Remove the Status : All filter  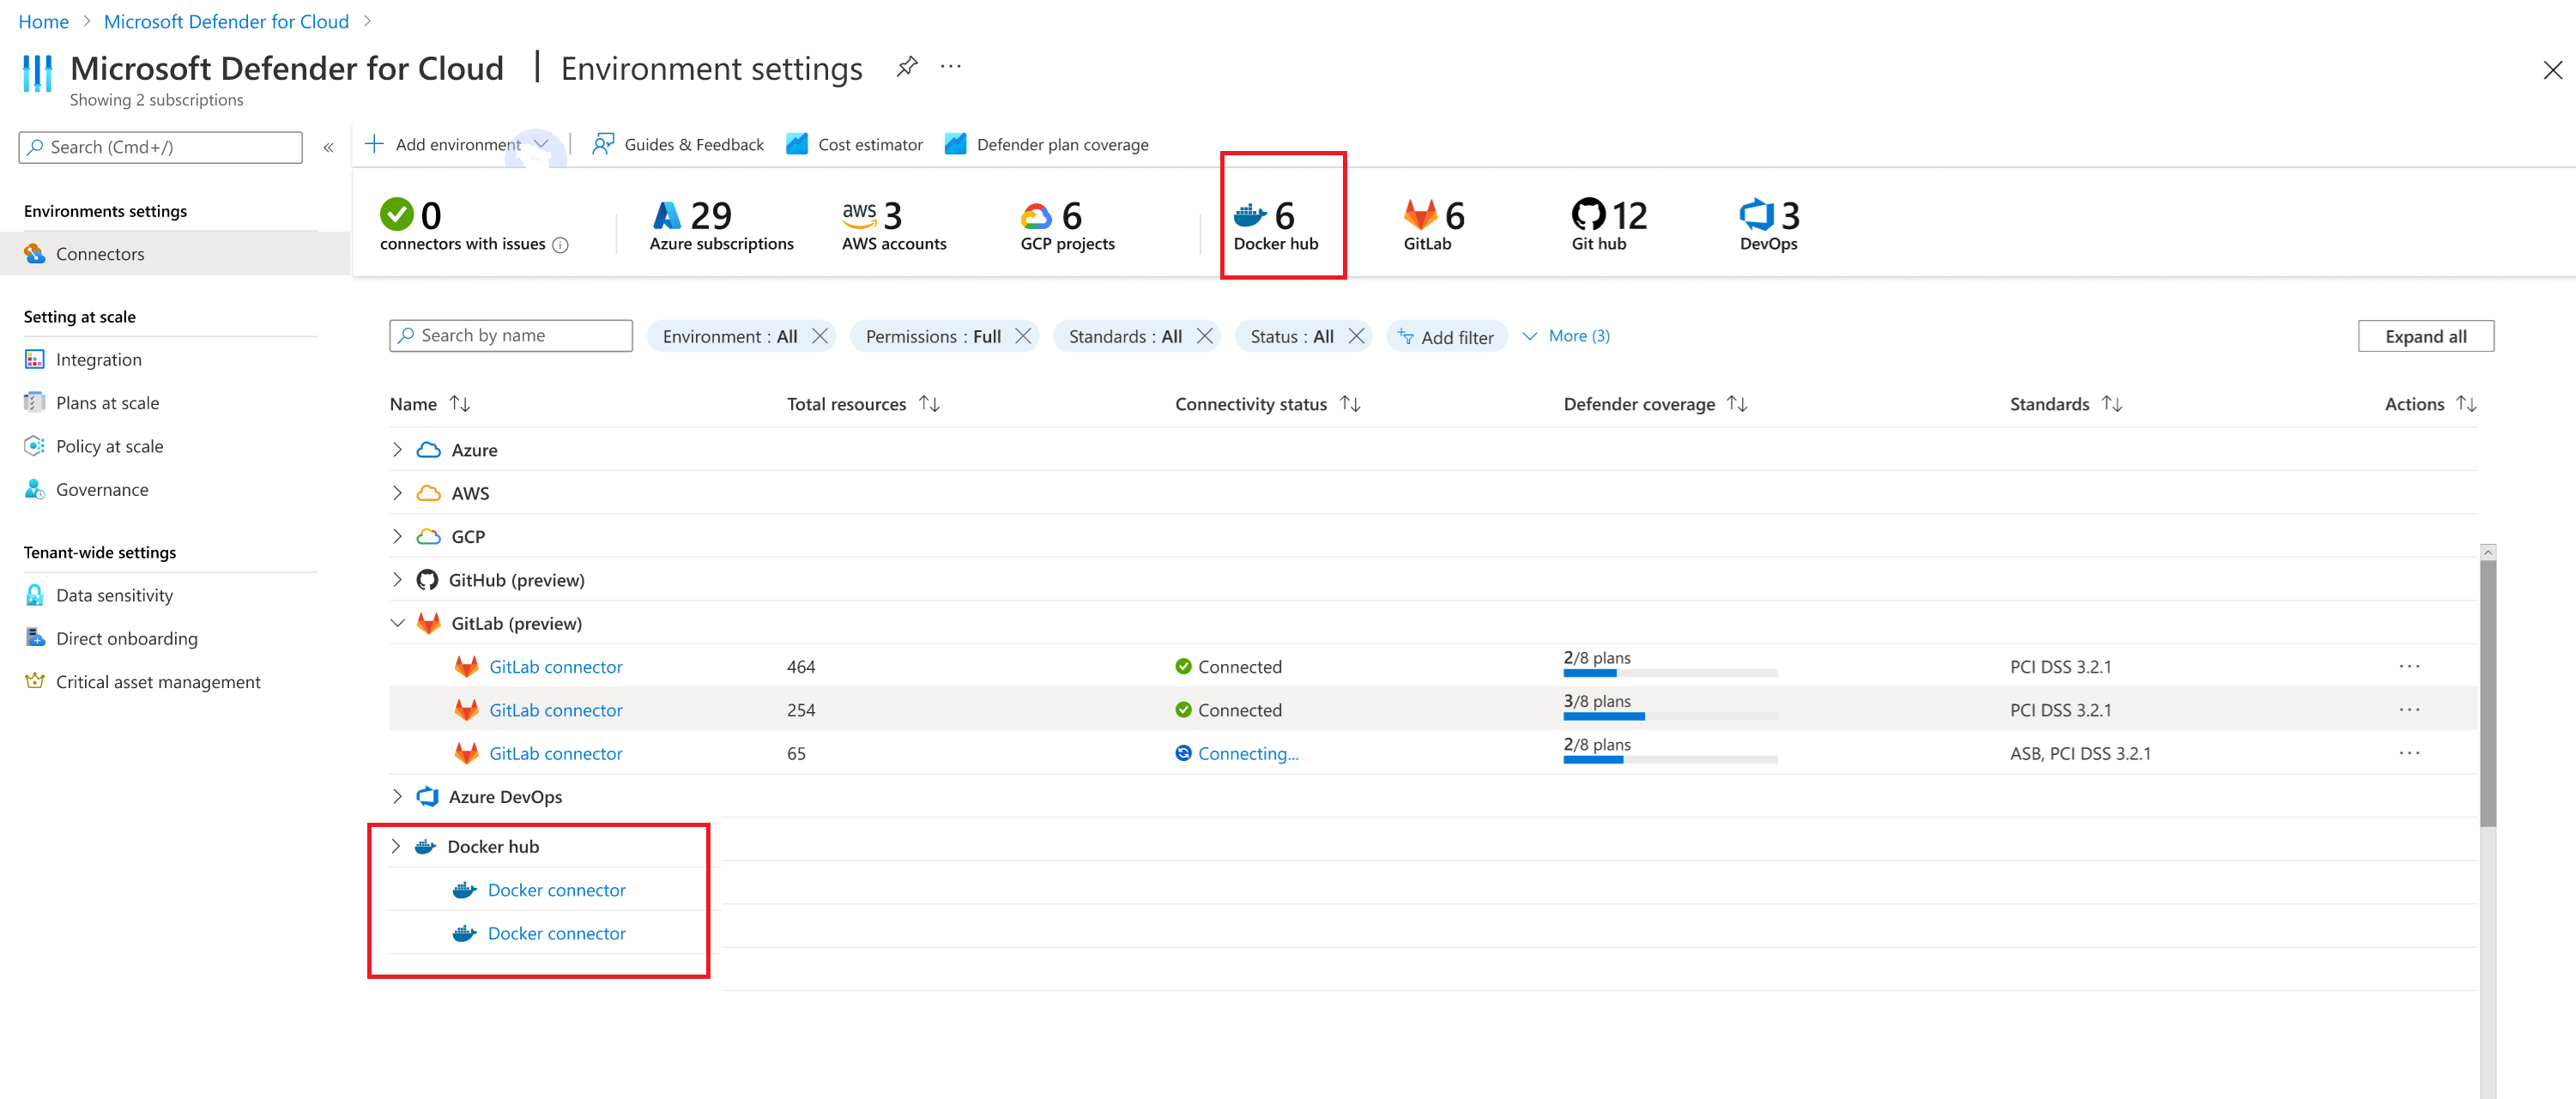(1356, 336)
